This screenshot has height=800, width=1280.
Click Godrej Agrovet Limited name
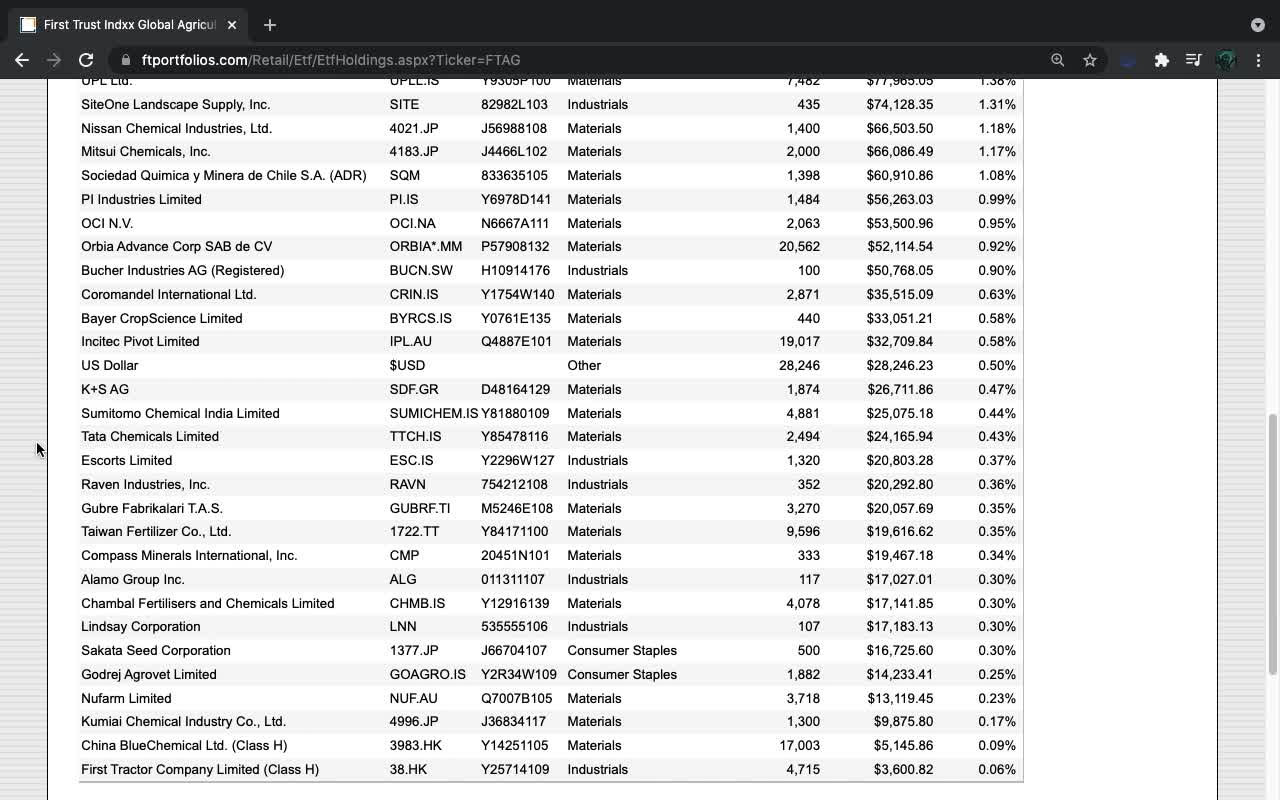149,674
